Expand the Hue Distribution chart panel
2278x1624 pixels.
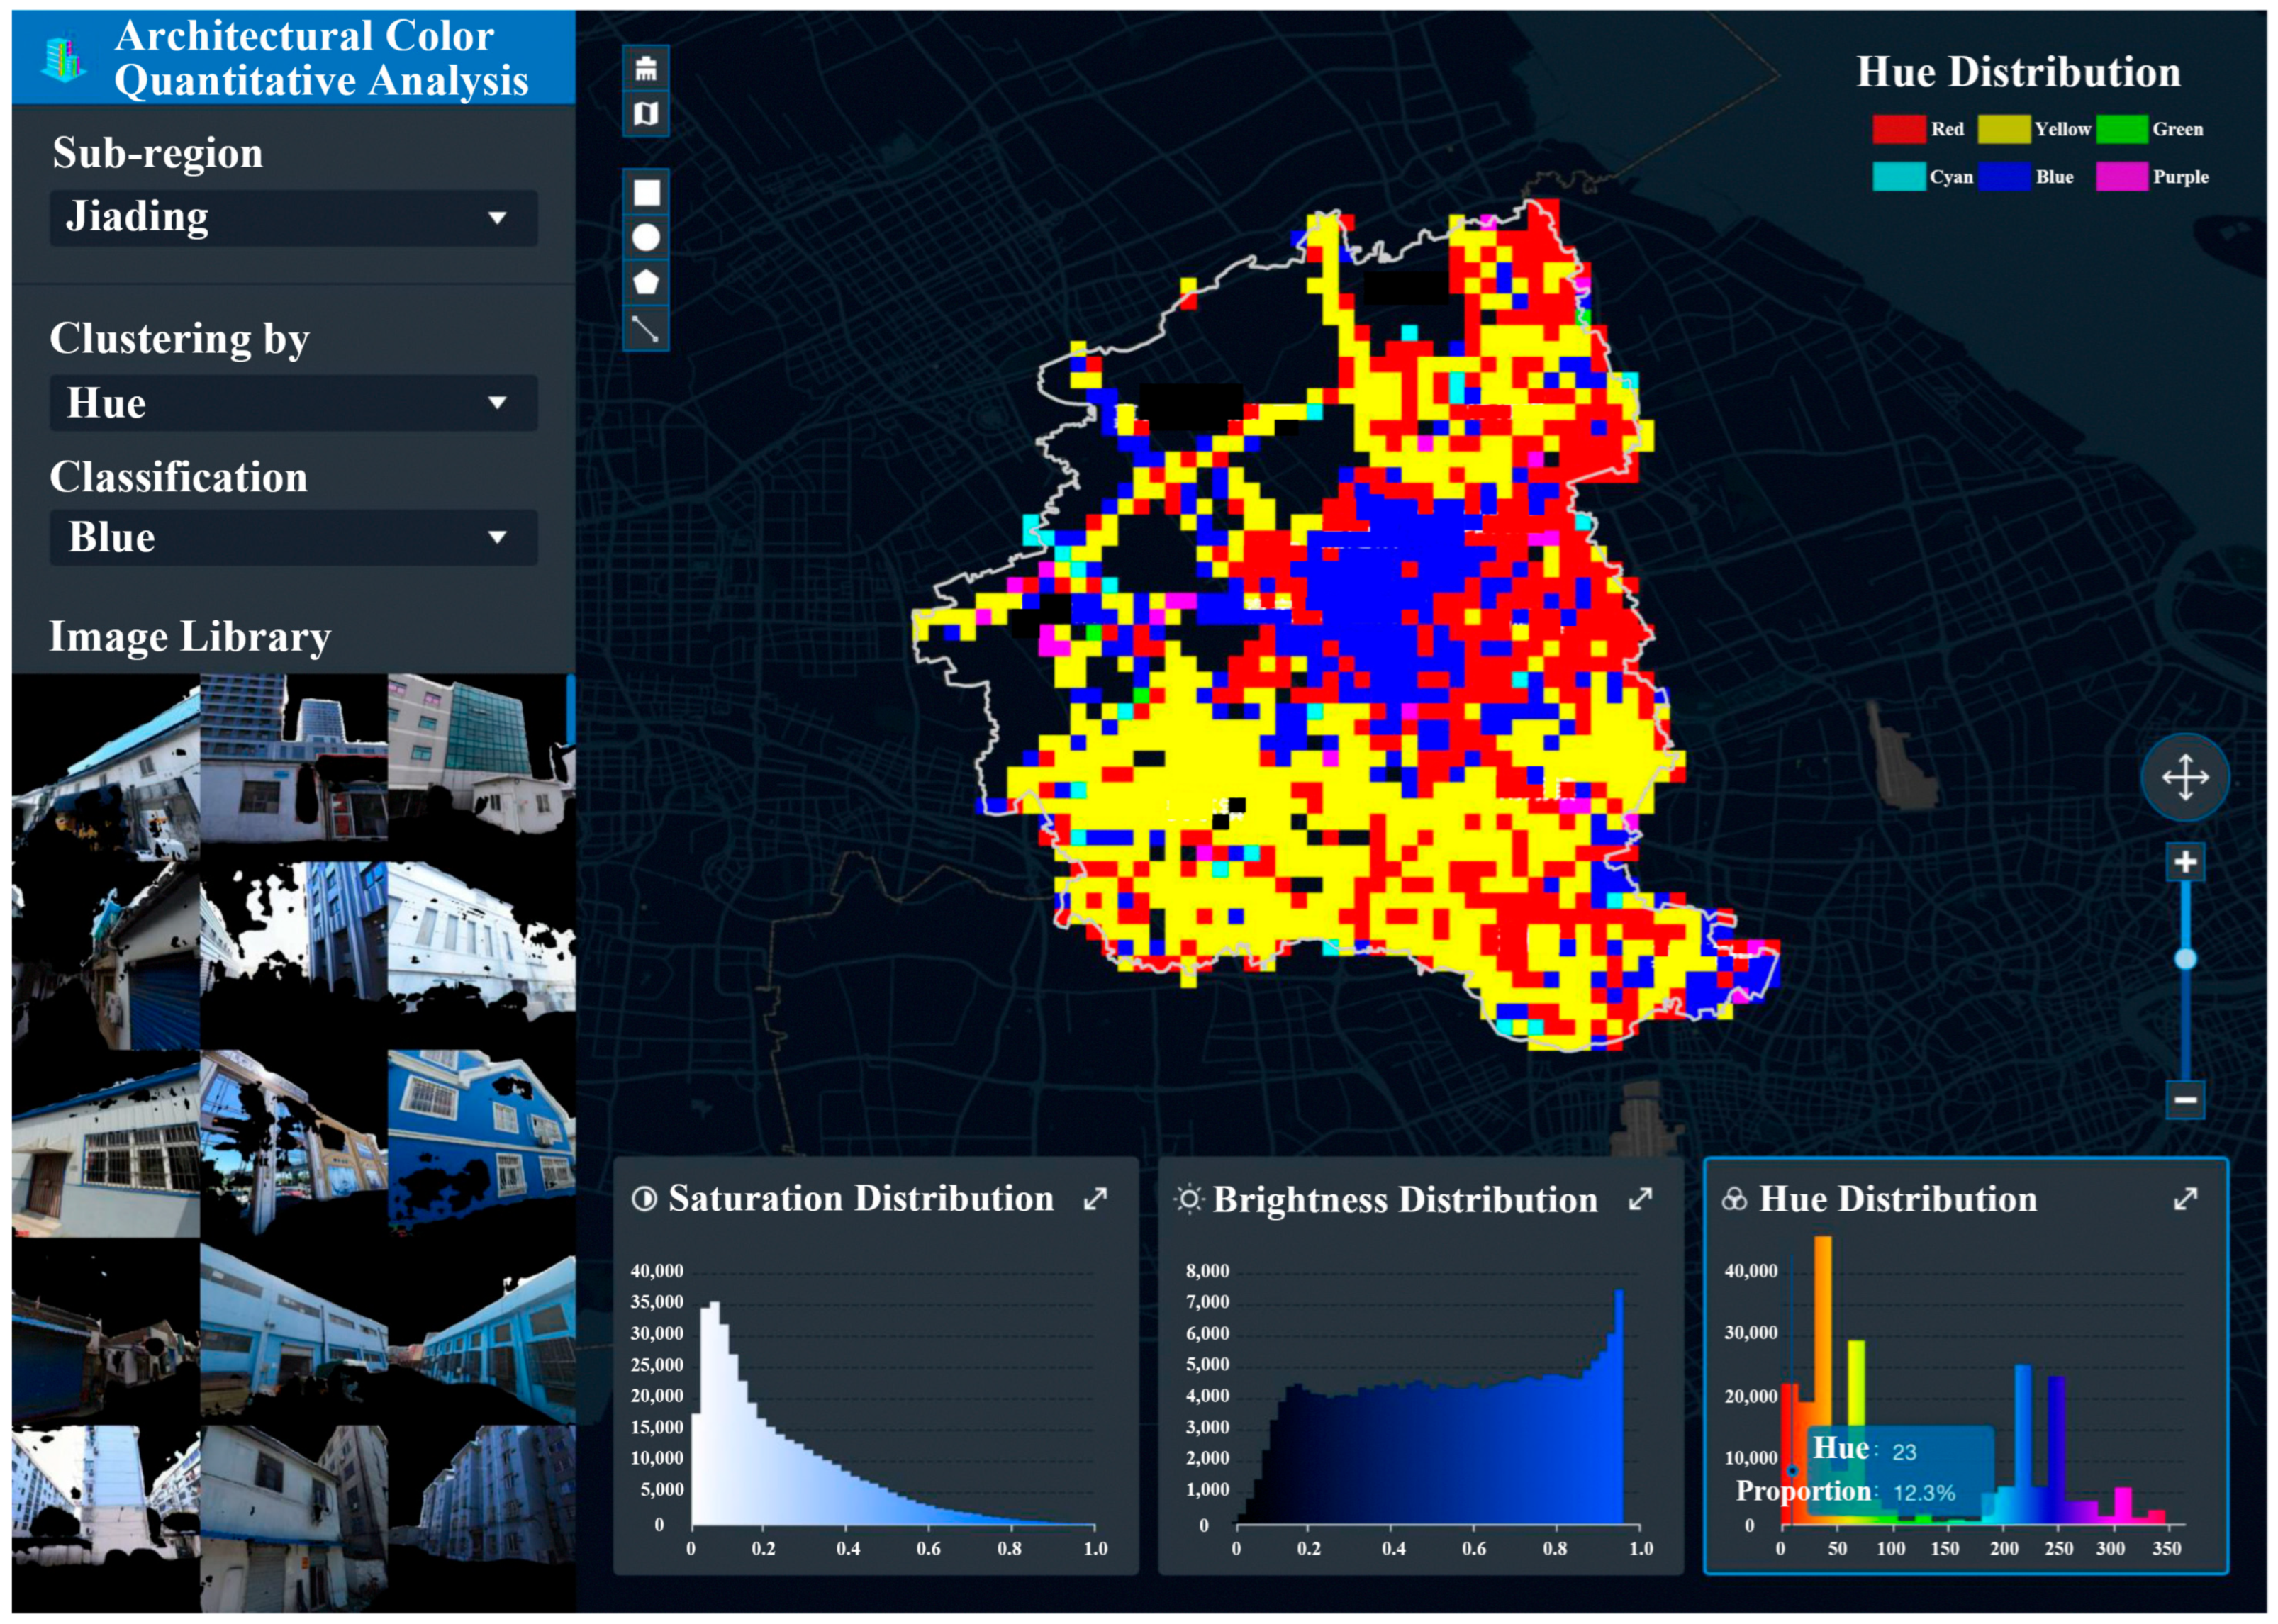pos(2185,1198)
